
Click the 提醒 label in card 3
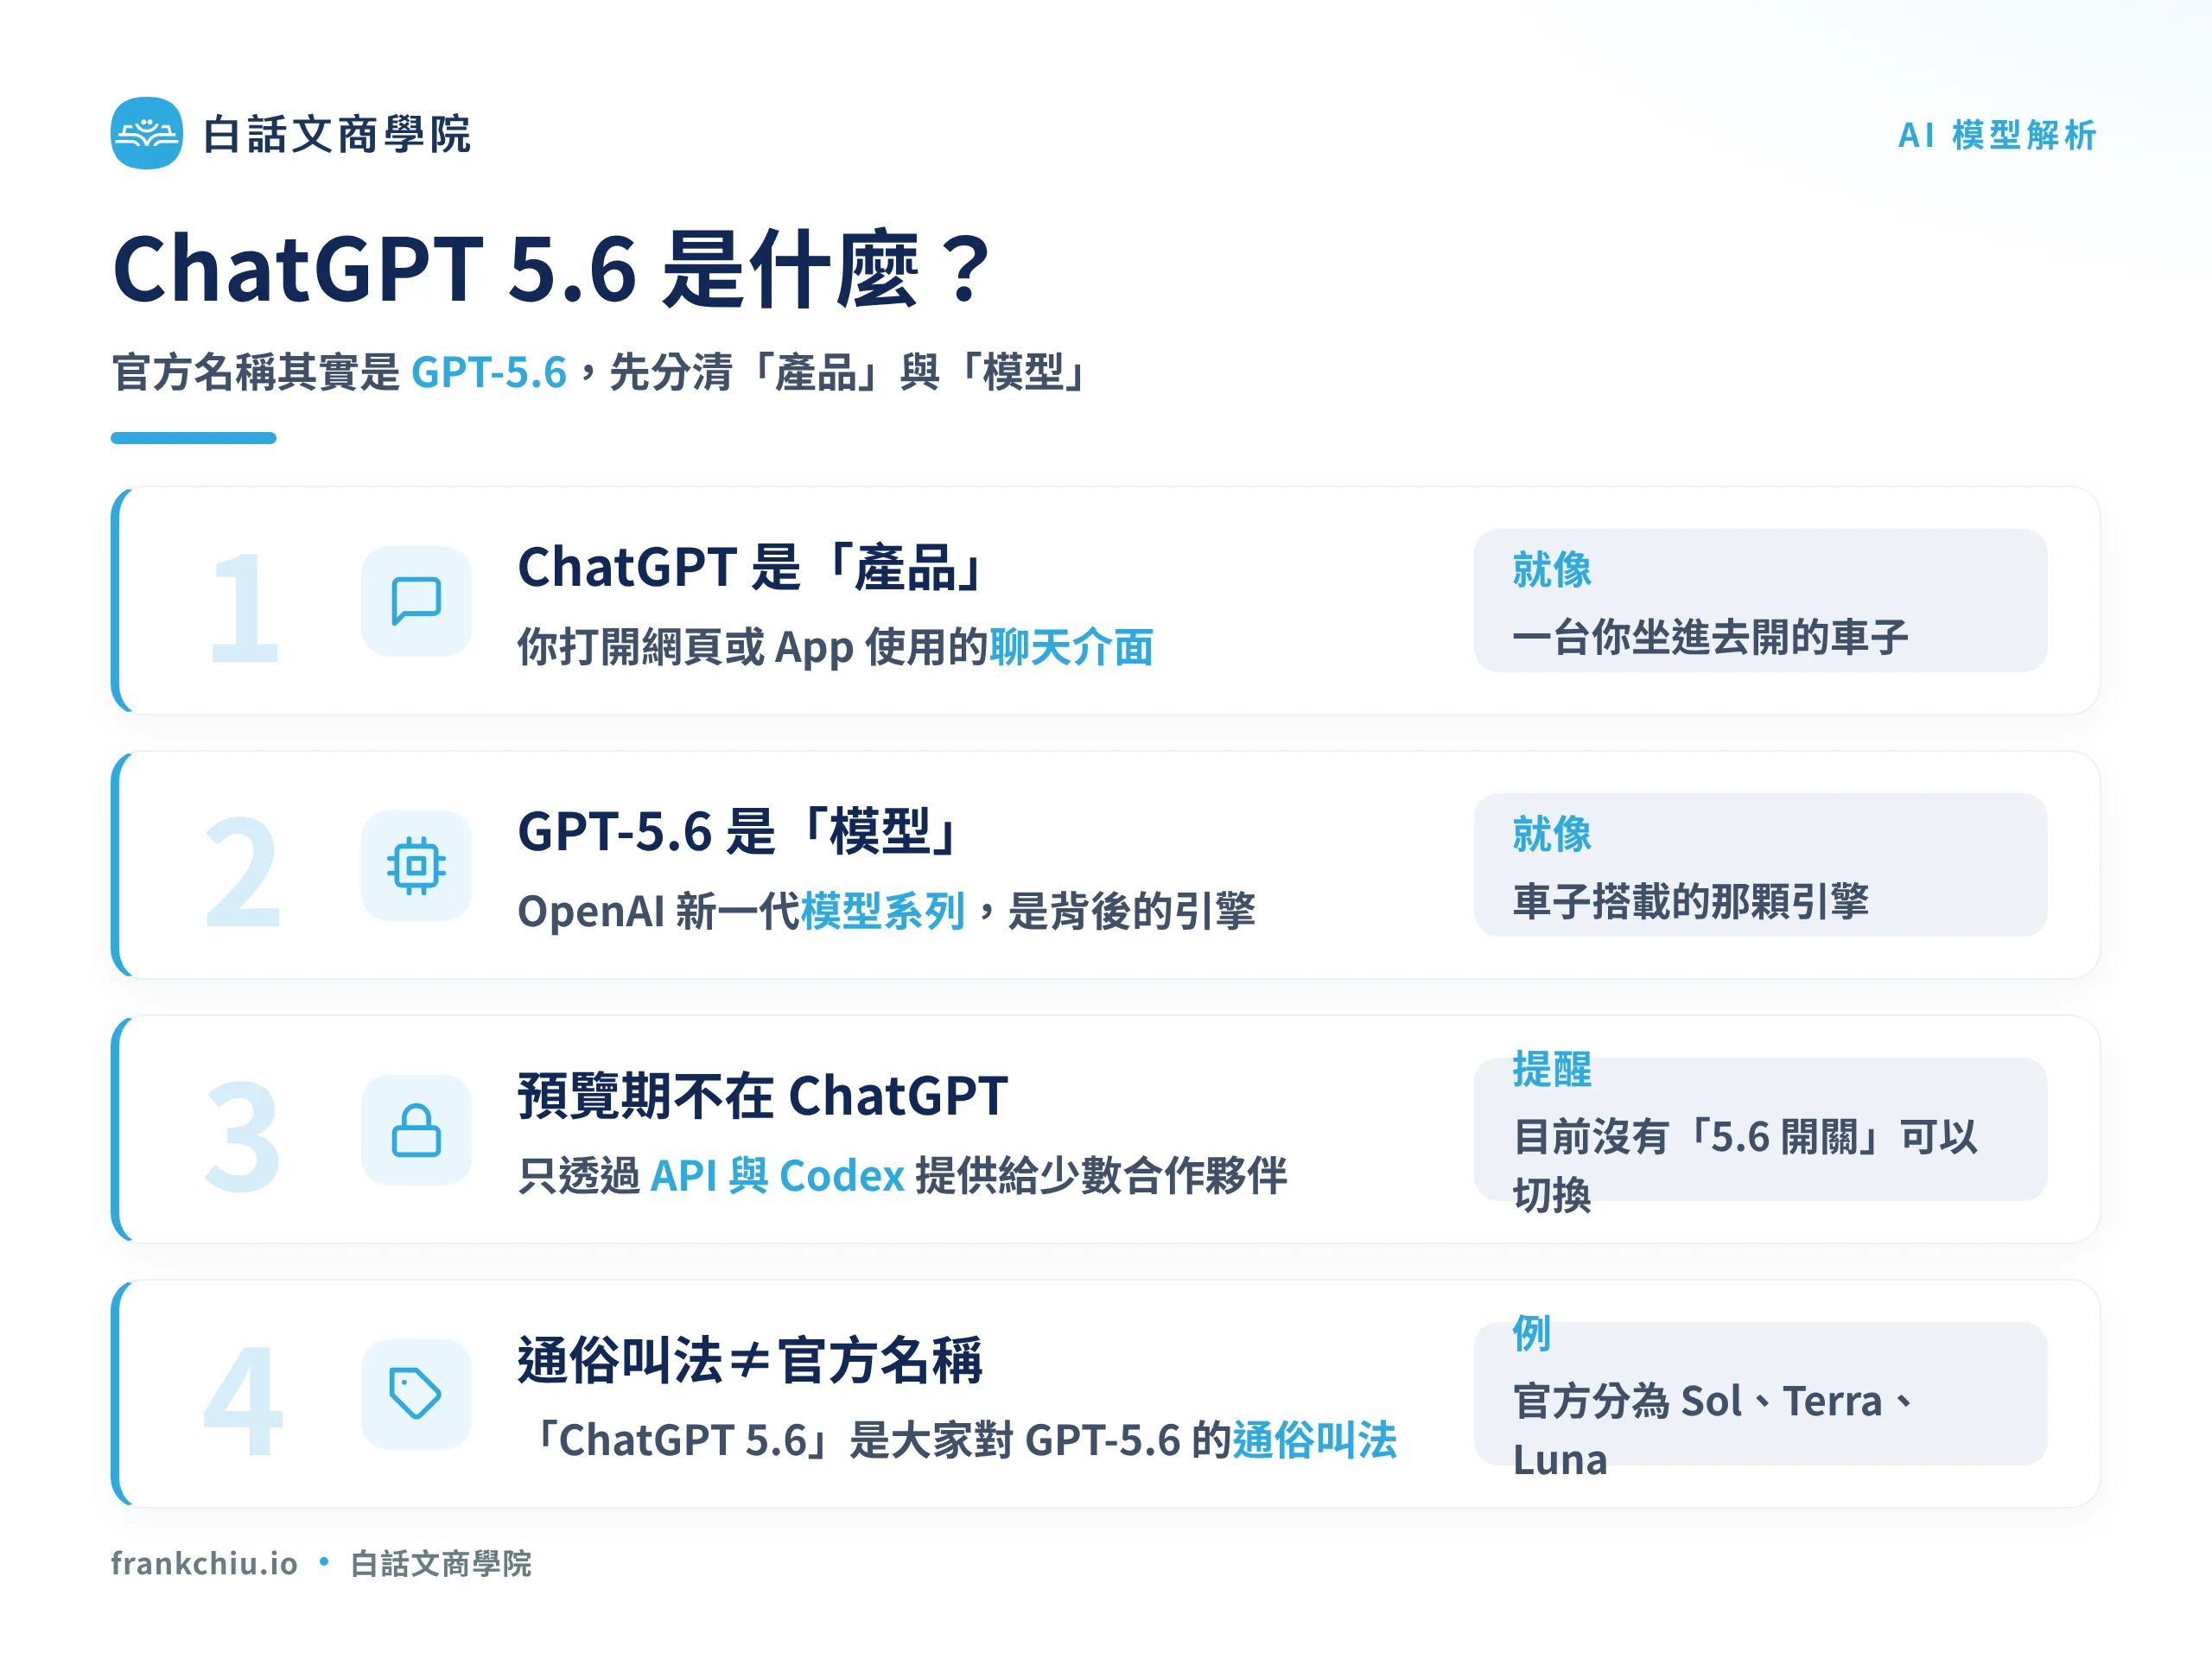click(x=1552, y=1069)
